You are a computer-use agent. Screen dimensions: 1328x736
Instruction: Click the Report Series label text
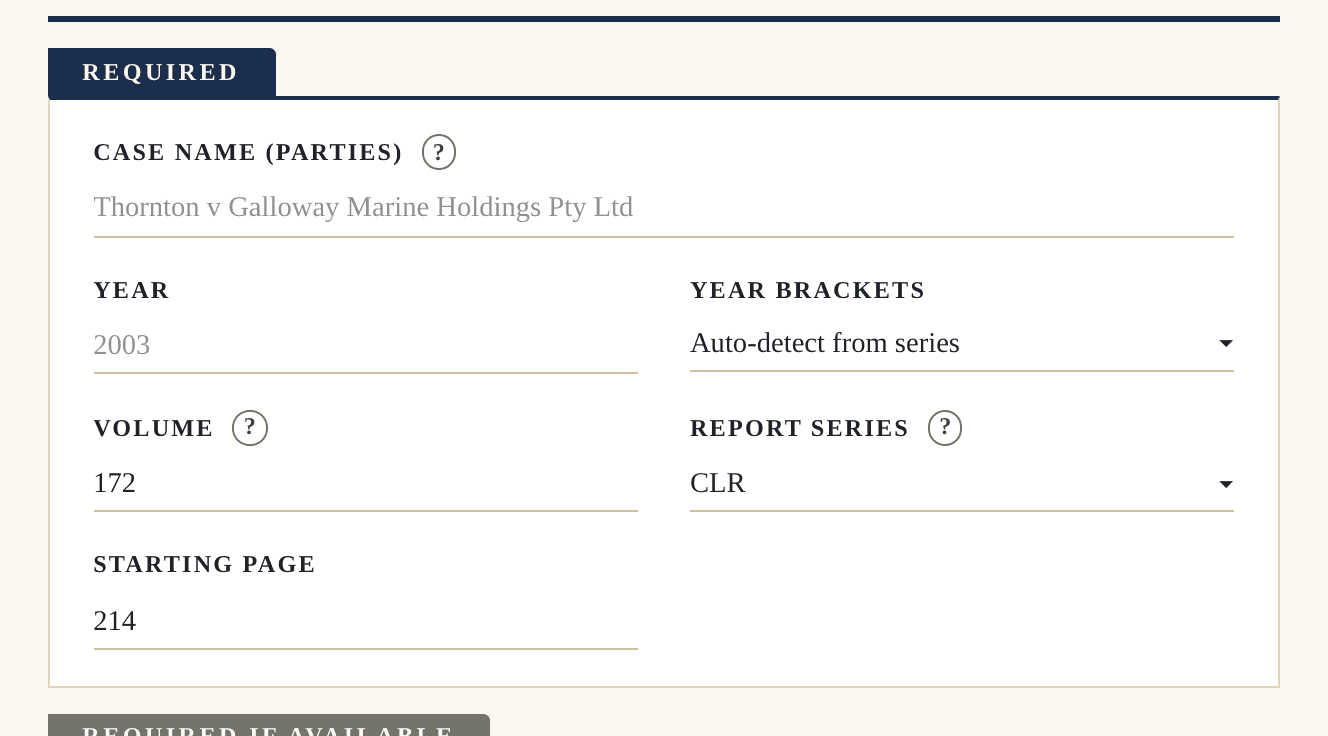[800, 428]
